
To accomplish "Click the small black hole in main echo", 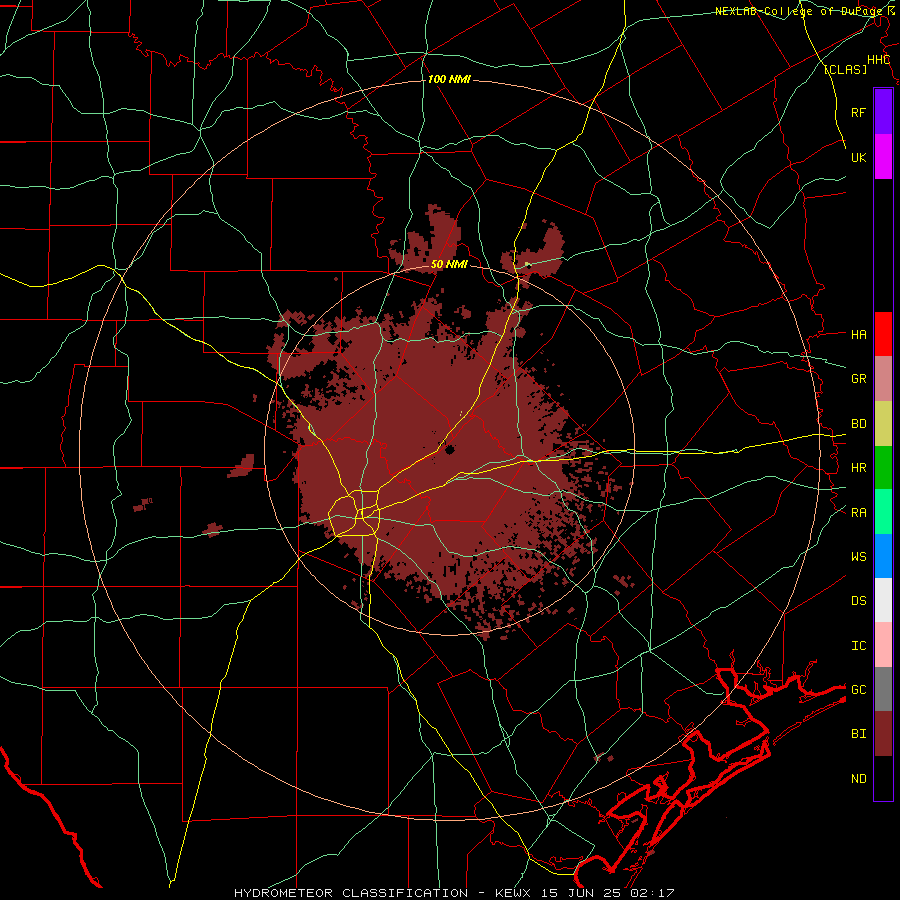I will coord(449,450).
